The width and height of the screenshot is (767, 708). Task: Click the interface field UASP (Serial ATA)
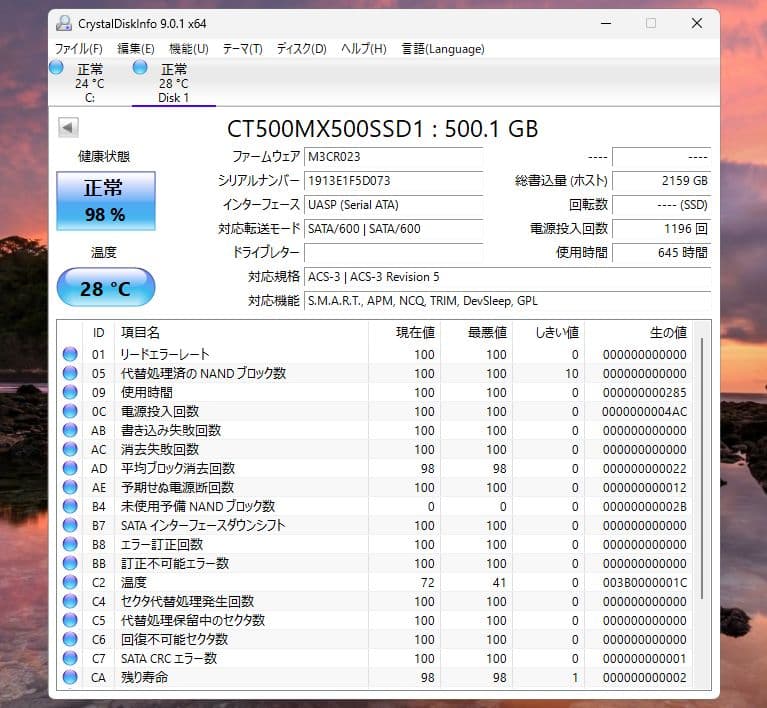click(393, 205)
